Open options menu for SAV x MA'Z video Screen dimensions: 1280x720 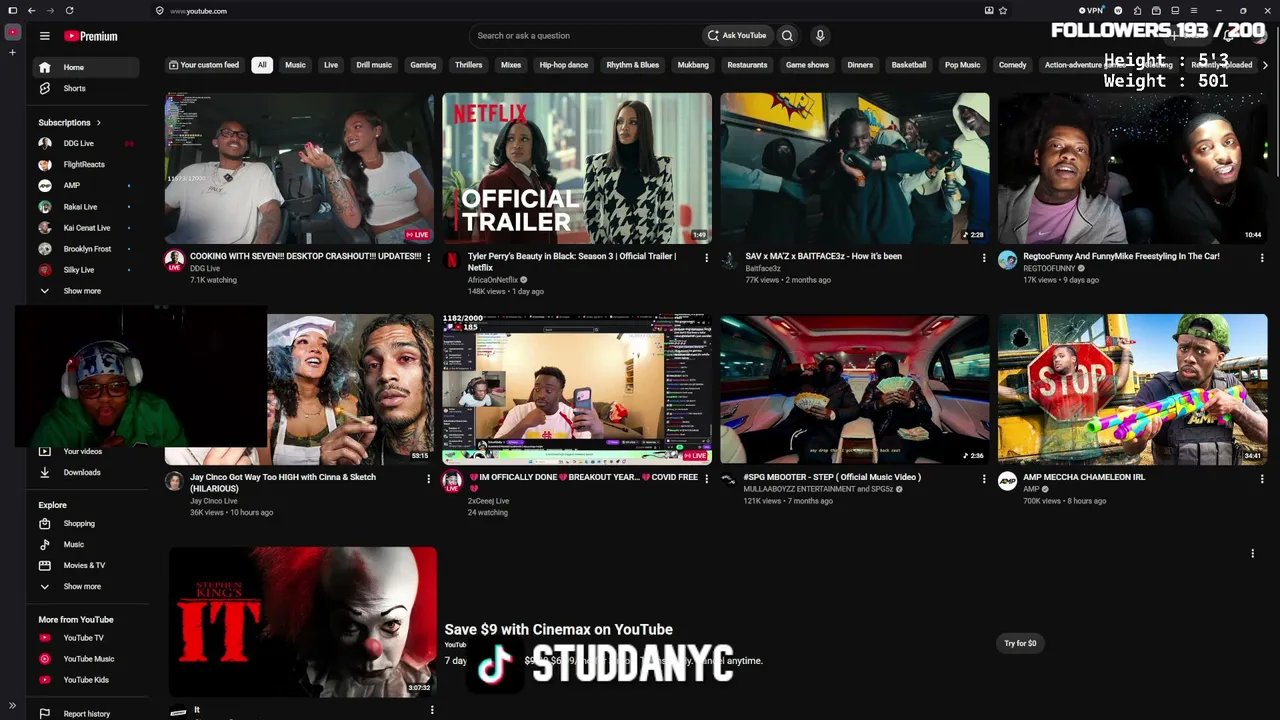(x=984, y=258)
